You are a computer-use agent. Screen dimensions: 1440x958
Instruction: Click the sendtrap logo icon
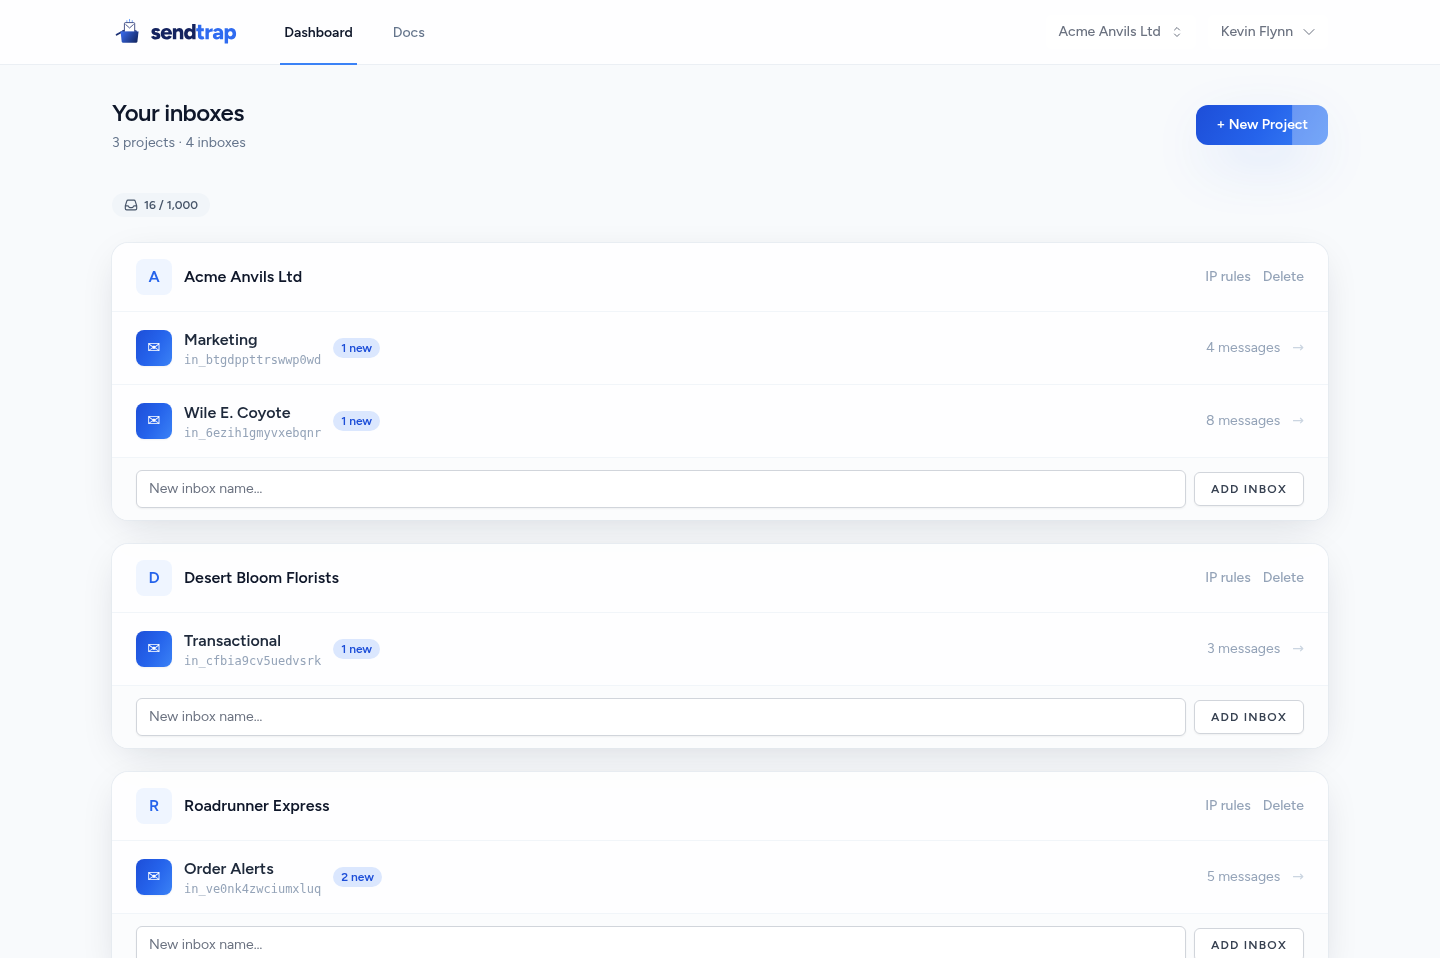click(127, 32)
